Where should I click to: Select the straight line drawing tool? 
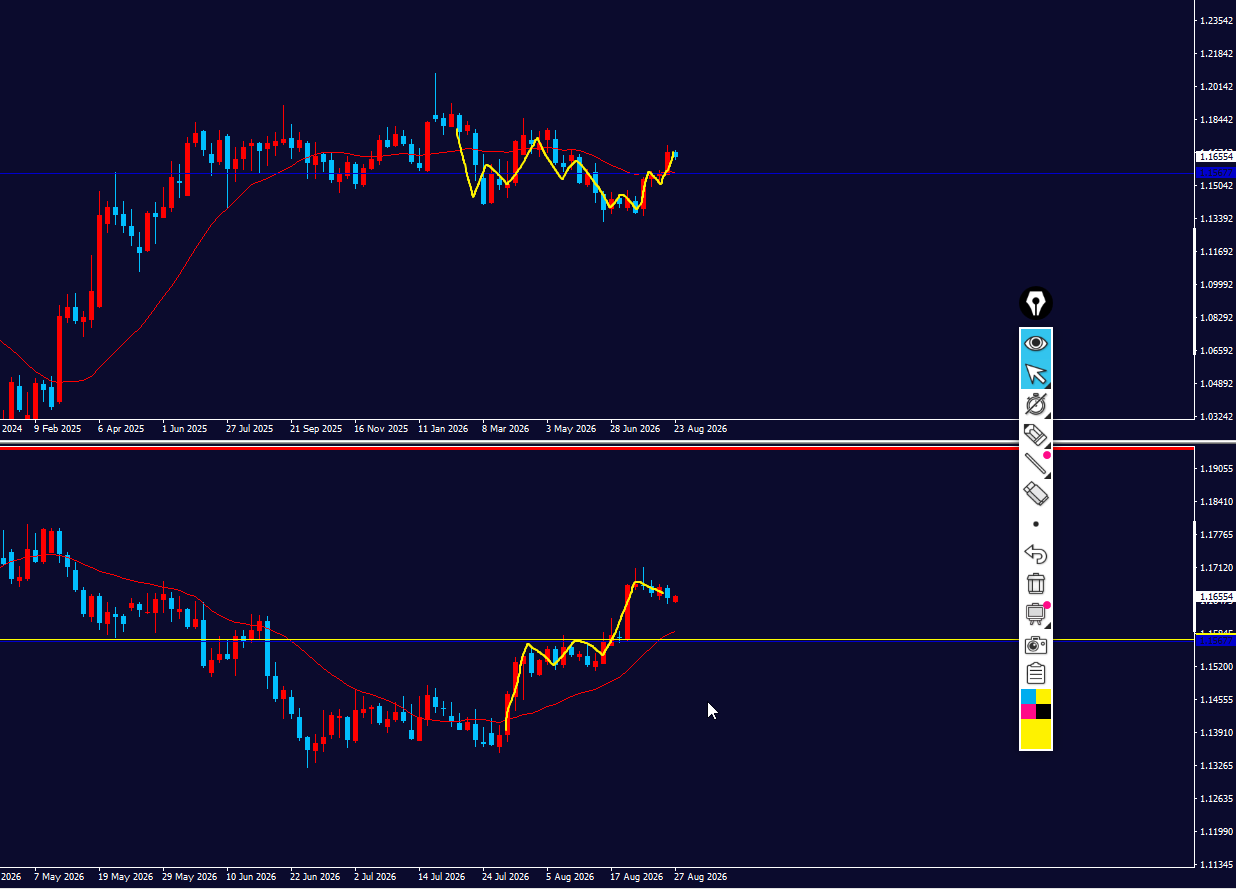(x=1036, y=464)
